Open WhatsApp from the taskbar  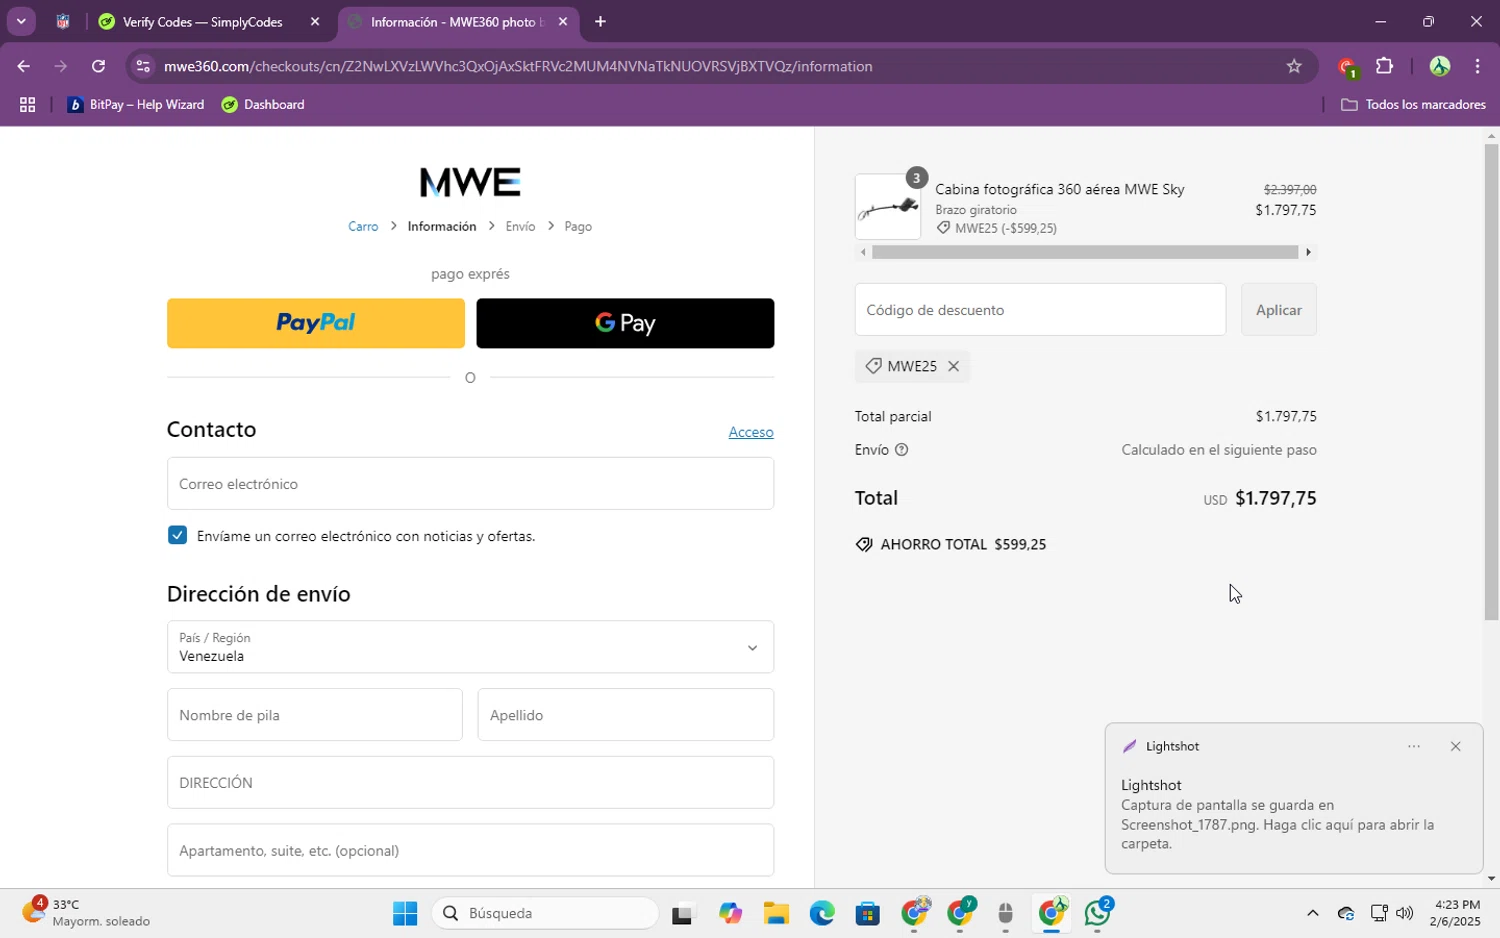[x=1098, y=913]
